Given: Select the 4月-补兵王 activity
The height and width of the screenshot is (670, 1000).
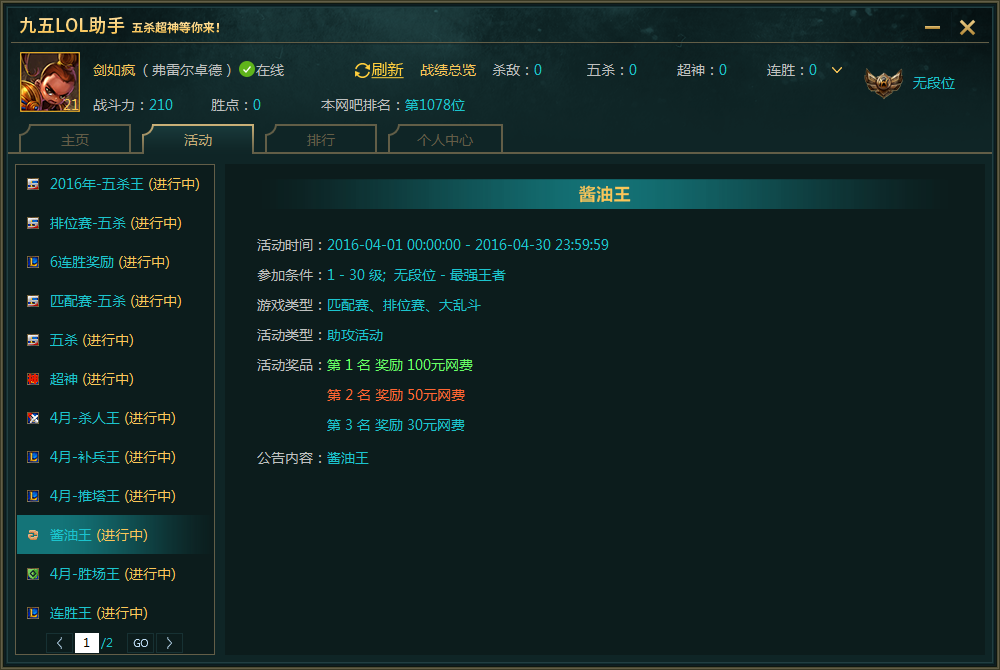Looking at the screenshot, I should [115, 456].
